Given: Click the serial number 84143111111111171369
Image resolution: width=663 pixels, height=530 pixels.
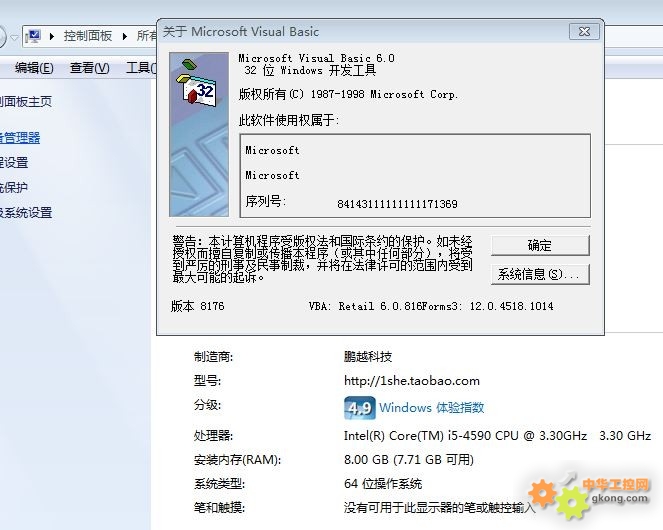Looking at the screenshot, I should click(x=397, y=204).
